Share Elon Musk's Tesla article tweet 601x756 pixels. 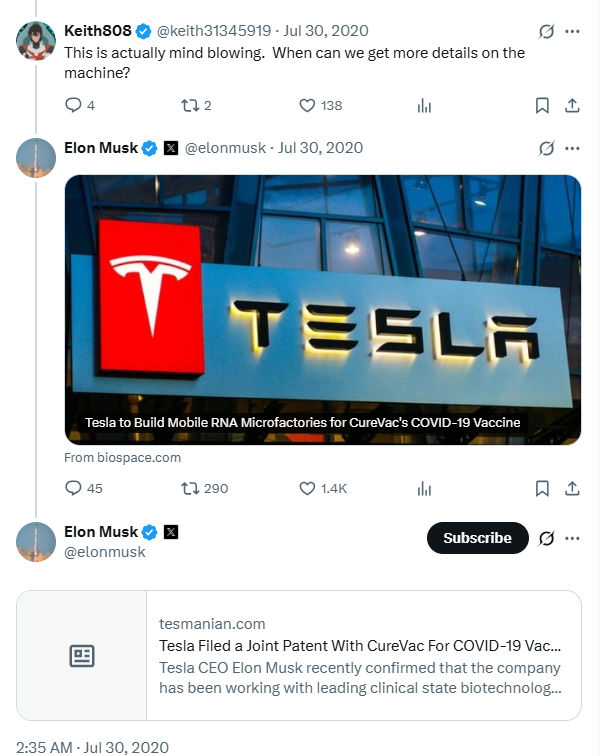click(x=572, y=488)
